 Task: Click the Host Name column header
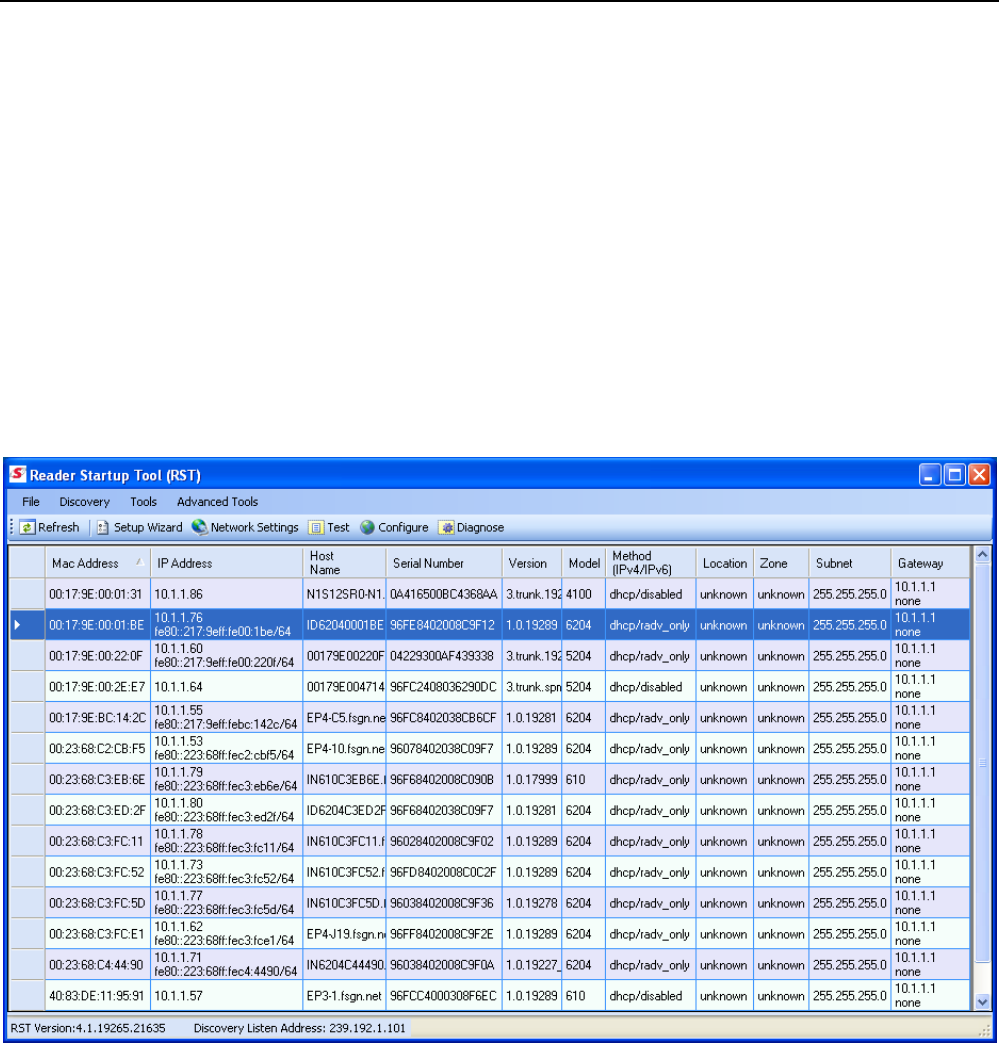[x=345, y=563]
